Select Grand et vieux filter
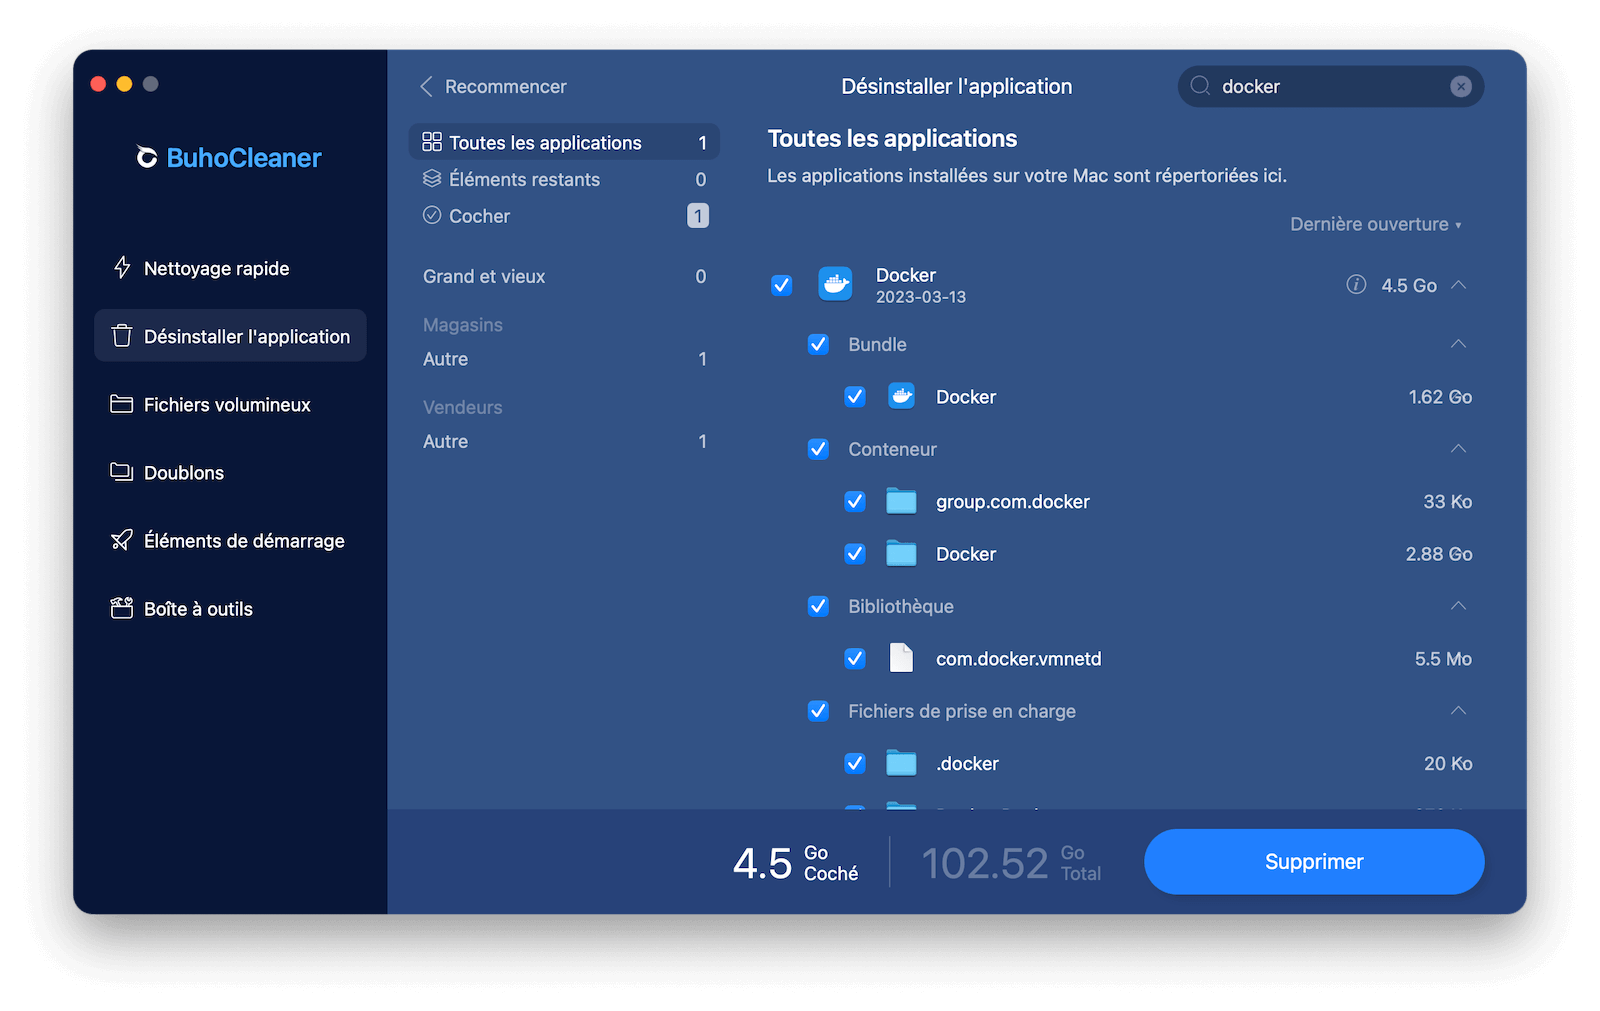Image resolution: width=1600 pixels, height=1011 pixels. [564, 276]
